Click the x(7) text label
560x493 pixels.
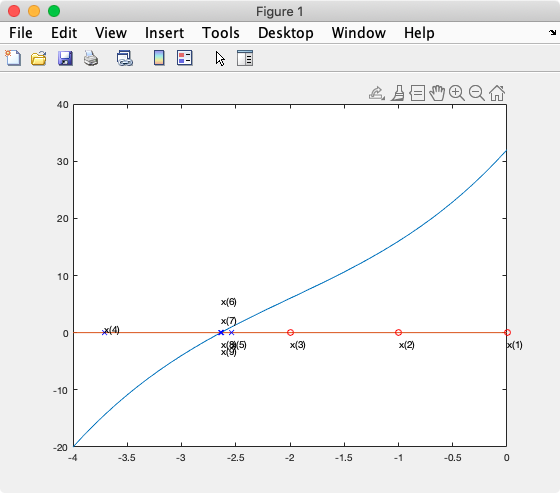click(229, 321)
